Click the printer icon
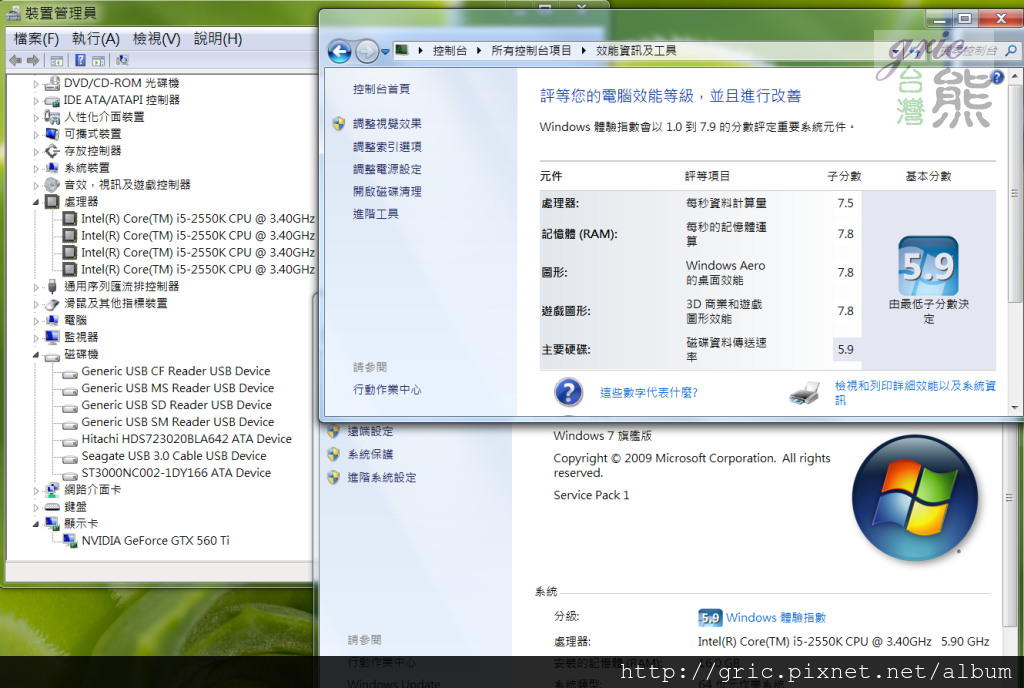Viewport: 1024px width, 688px height. tap(805, 392)
